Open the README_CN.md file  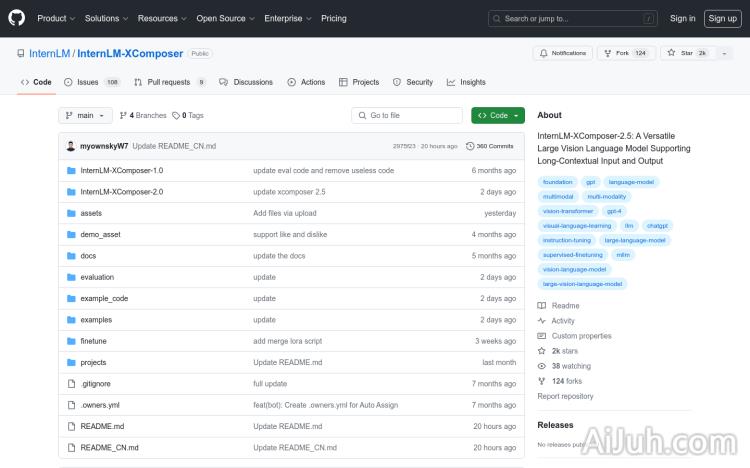click(x=110, y=447)
